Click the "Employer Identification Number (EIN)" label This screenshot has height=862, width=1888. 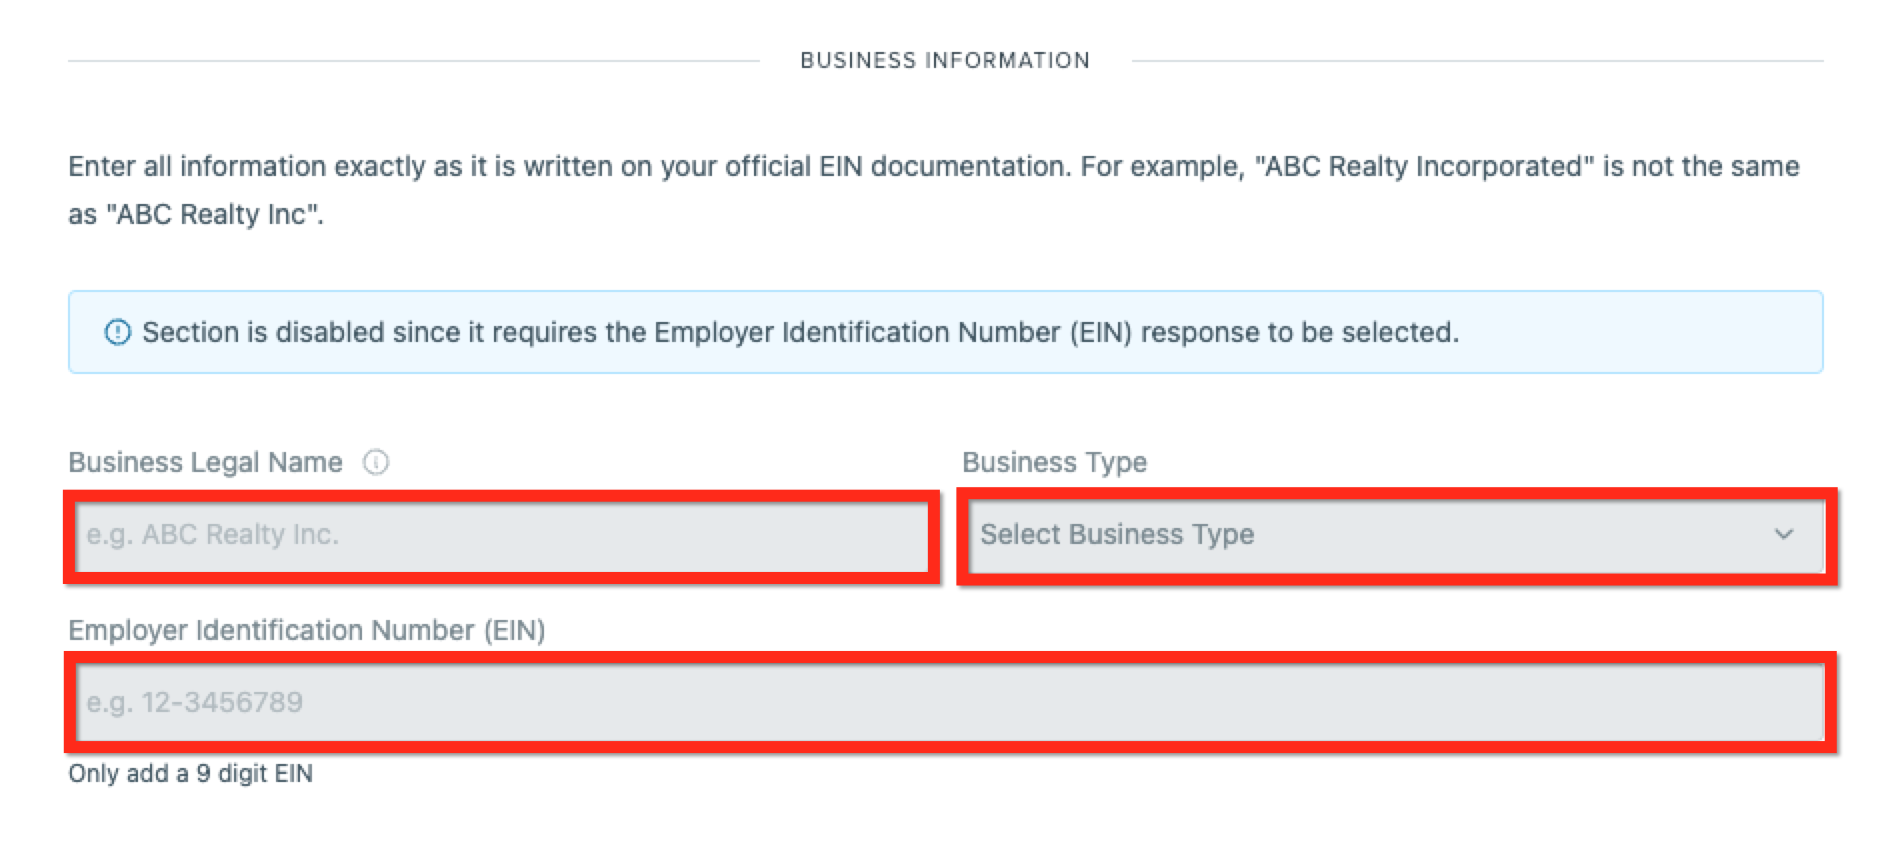point(306,630)
